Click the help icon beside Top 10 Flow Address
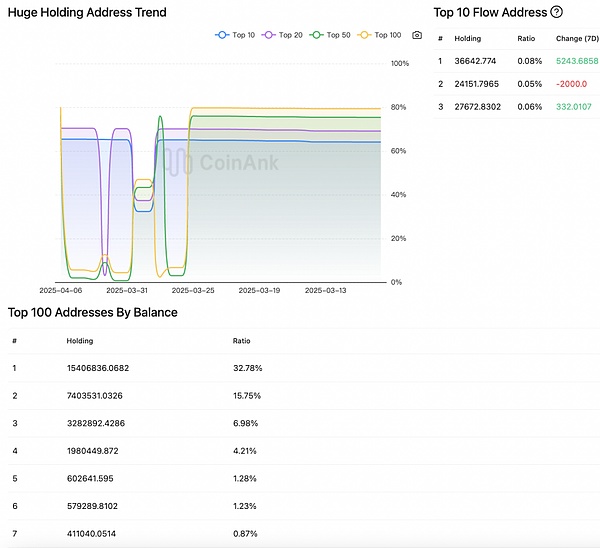The image size is (600, 548). tap(557, 12)
